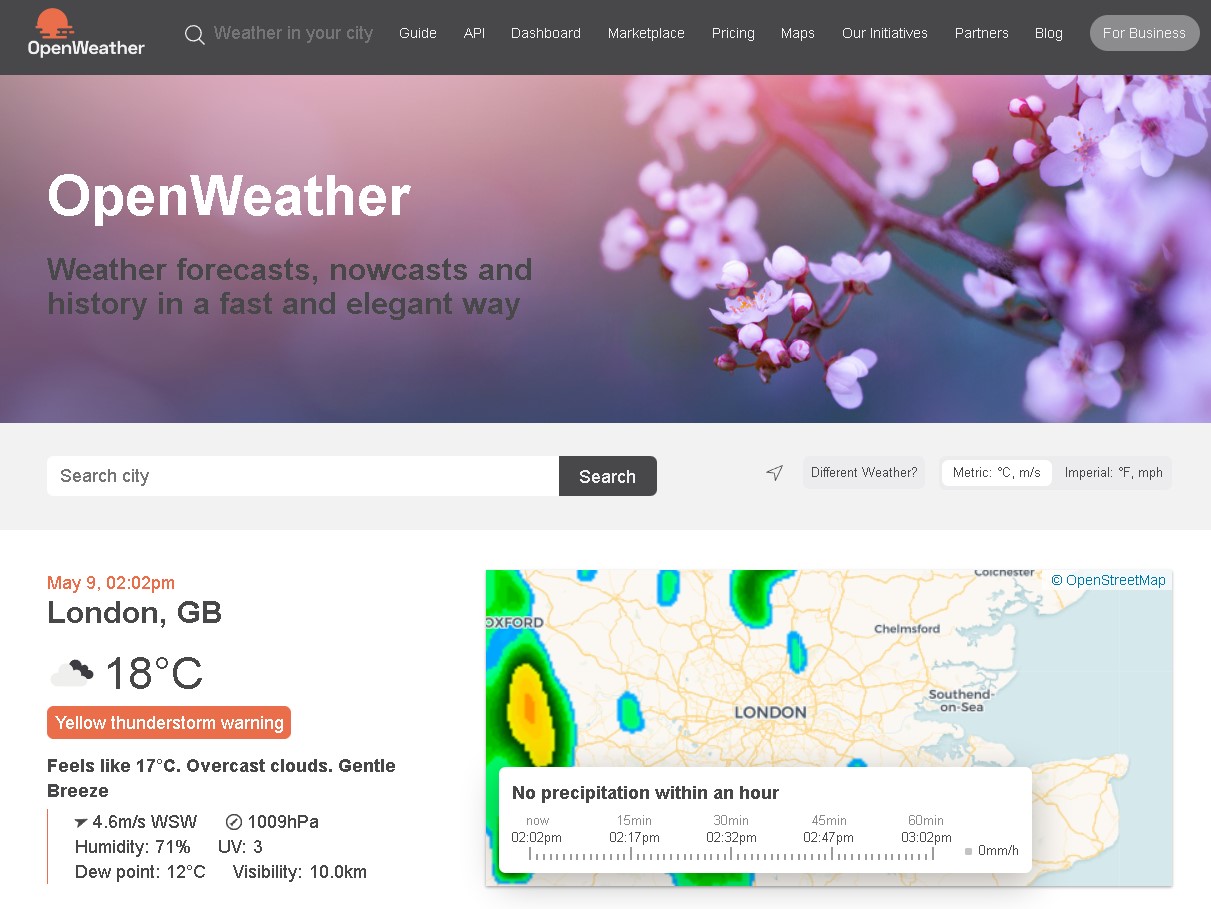The height and width of the screenshot is (909, 1211).
Task: Open the Marketplace menu item
Action: (x=646, y=33)
